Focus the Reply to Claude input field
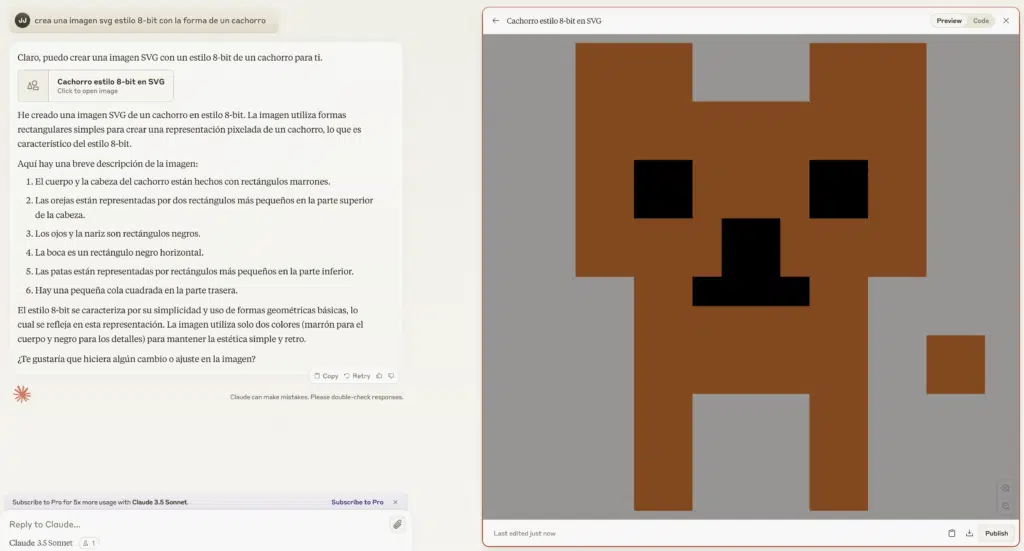The width and height of the screenshot is (1024, 551). [x=196, y=524]
